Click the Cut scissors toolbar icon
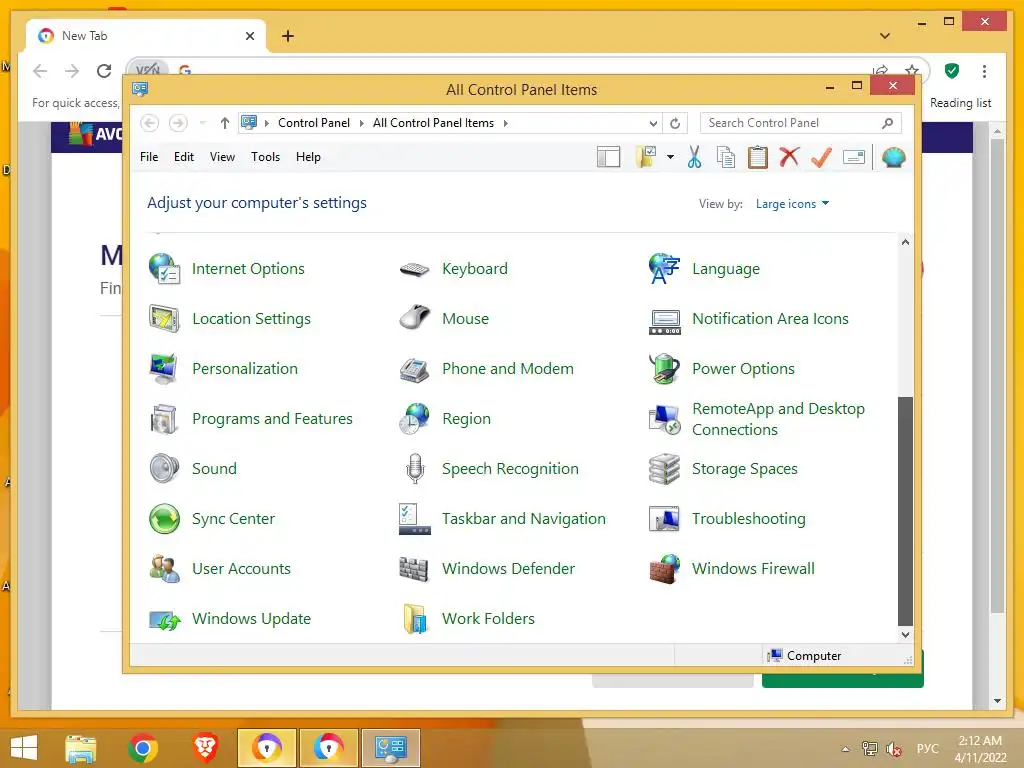This screenshot has height=768, width=1024. [694, 157]
